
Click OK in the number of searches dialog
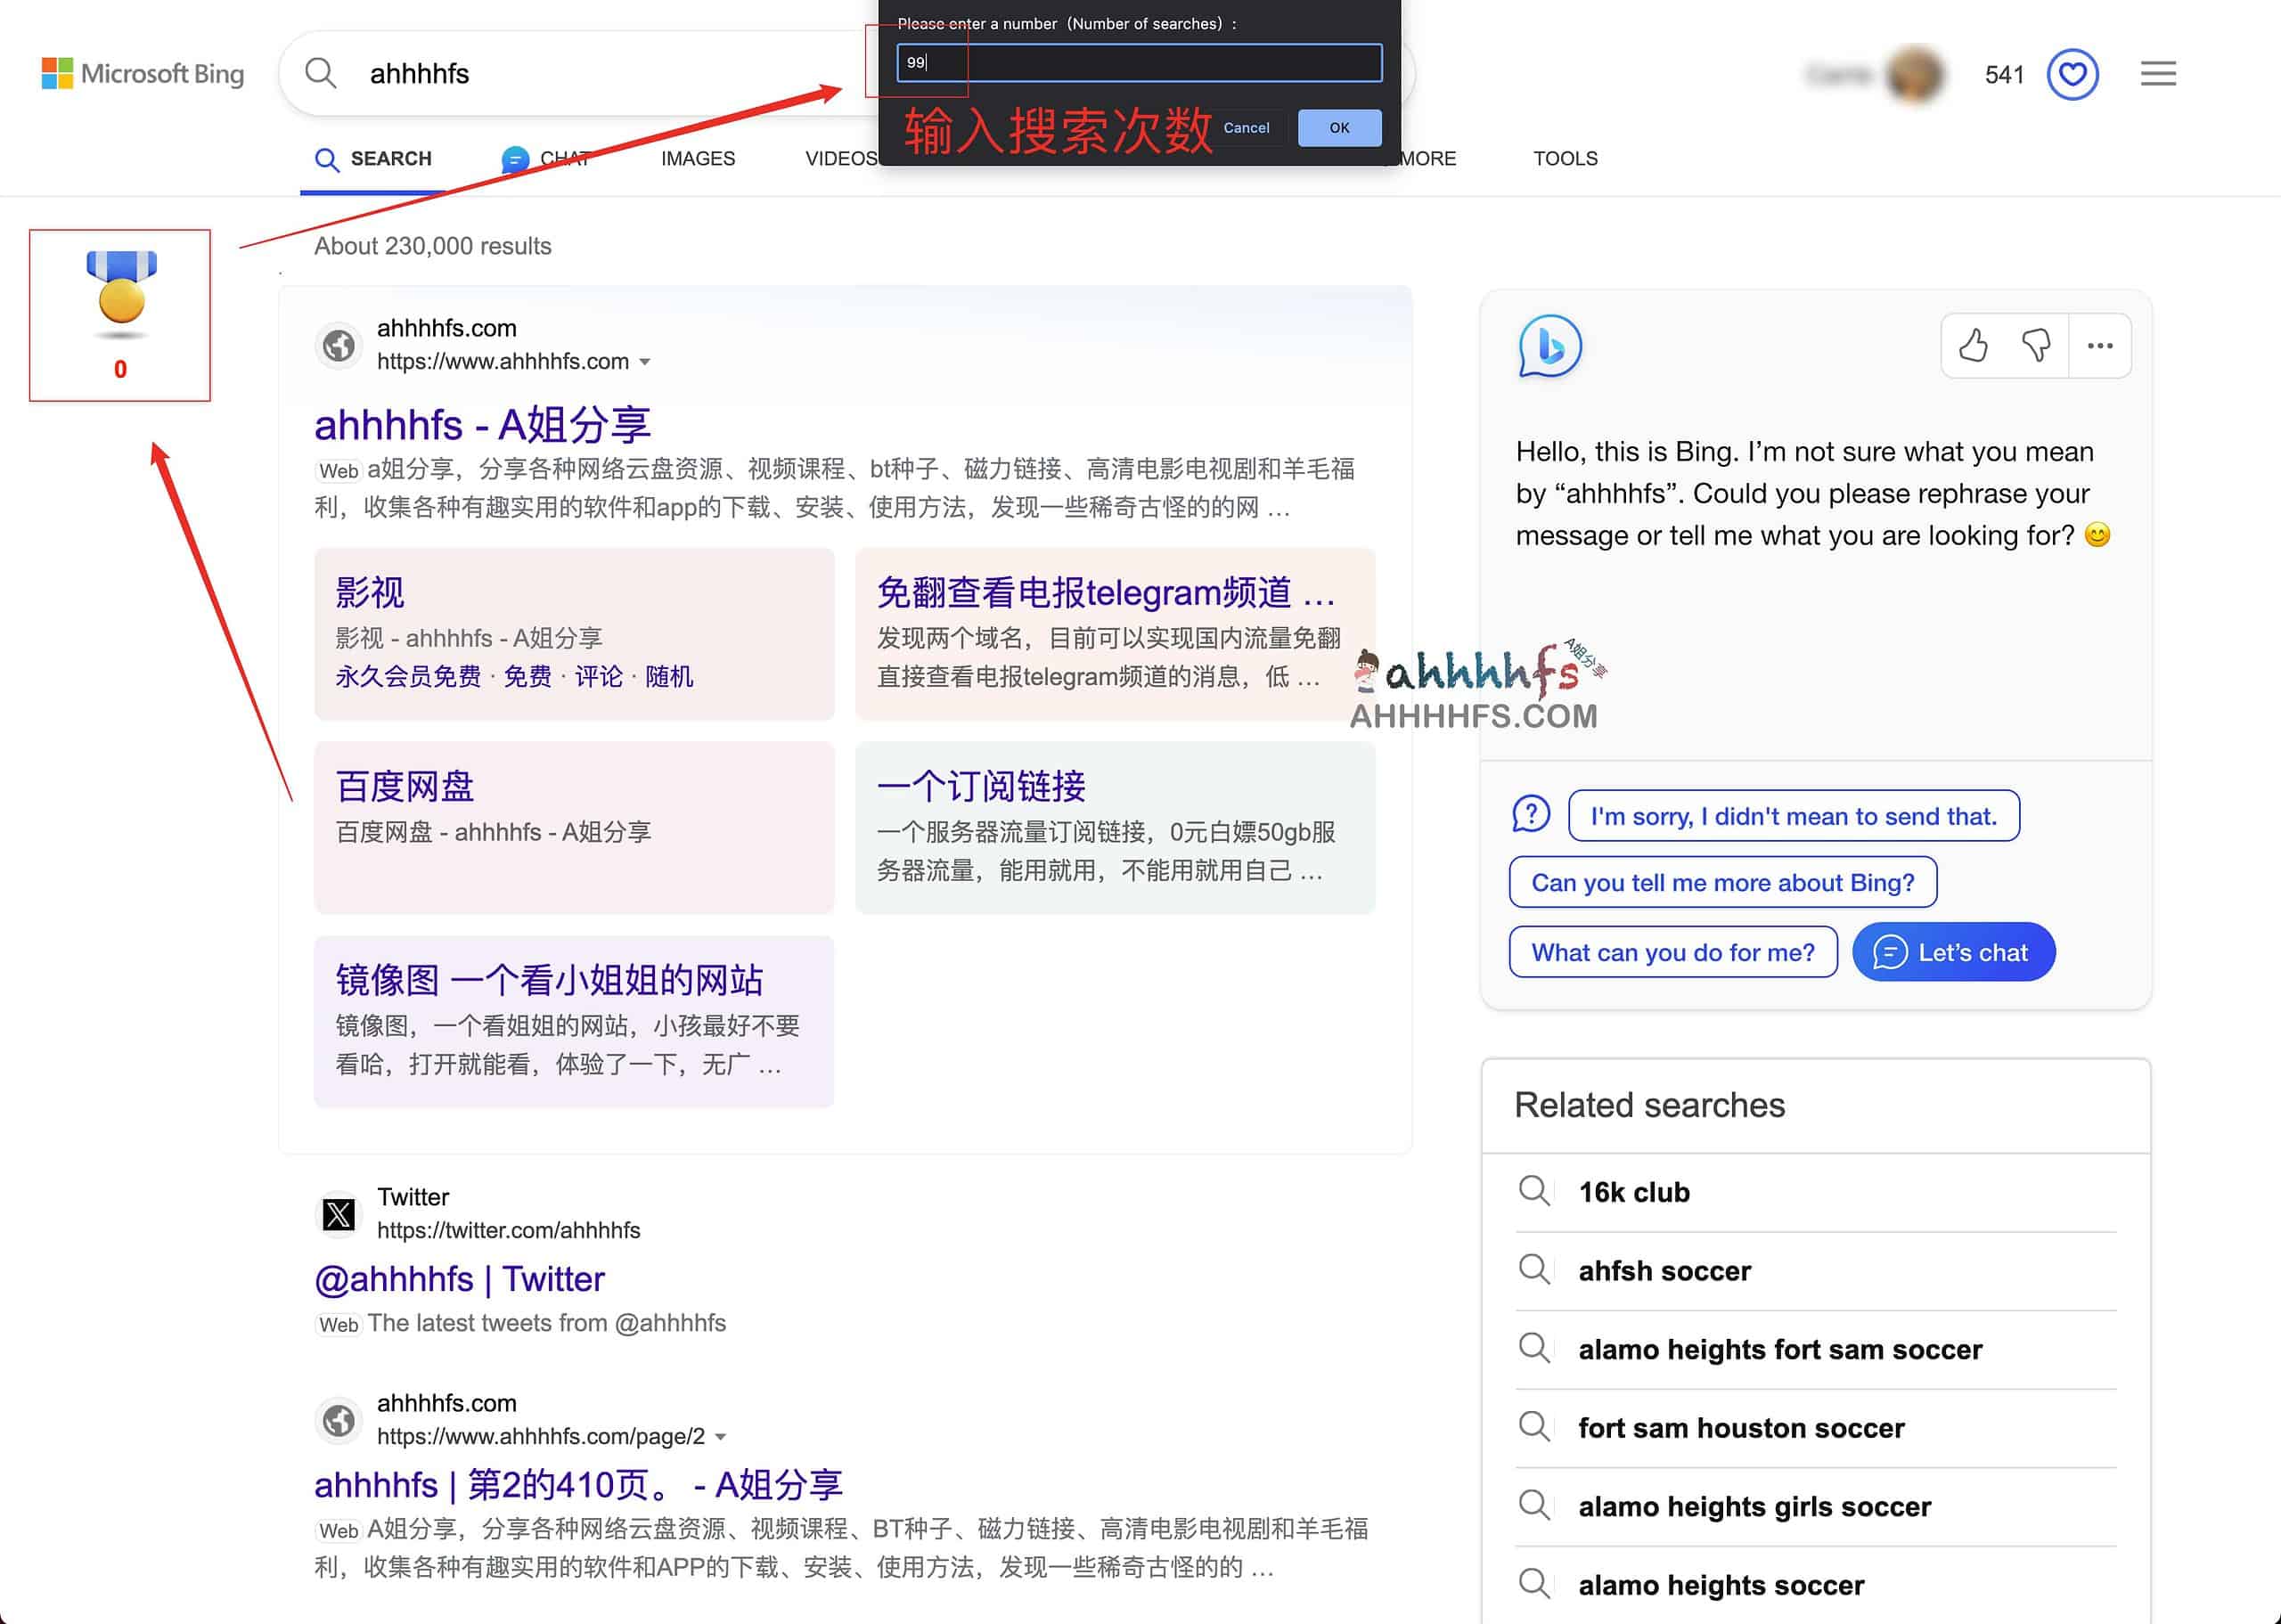[1338, 127]
